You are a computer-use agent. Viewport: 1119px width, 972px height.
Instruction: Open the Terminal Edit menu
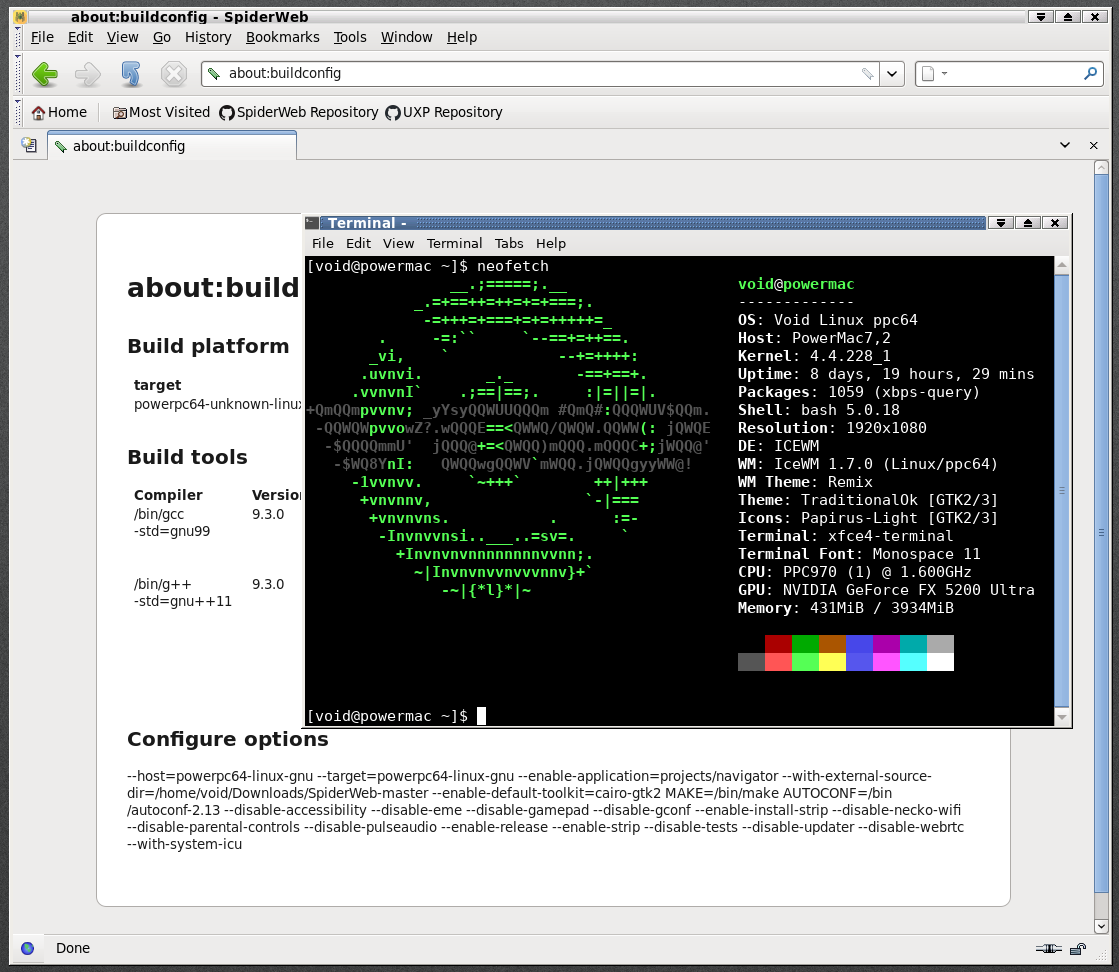tap(358, 243)
